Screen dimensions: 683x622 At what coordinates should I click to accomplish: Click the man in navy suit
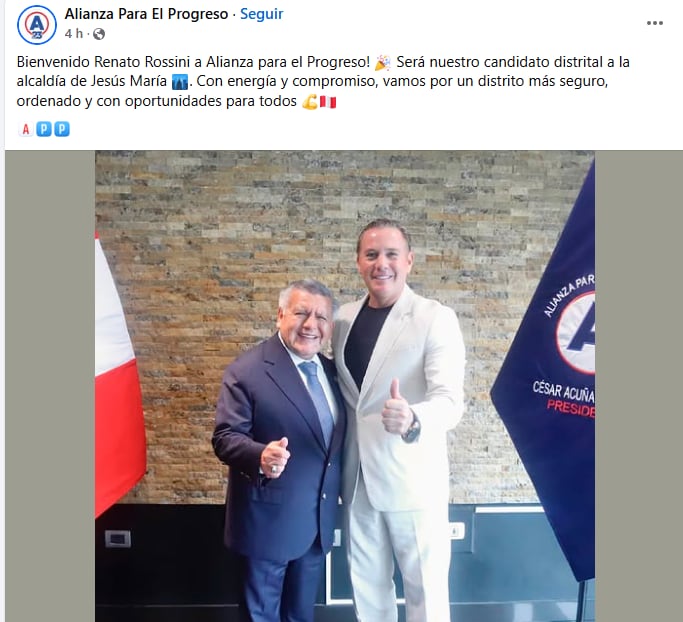pos(280,449)
